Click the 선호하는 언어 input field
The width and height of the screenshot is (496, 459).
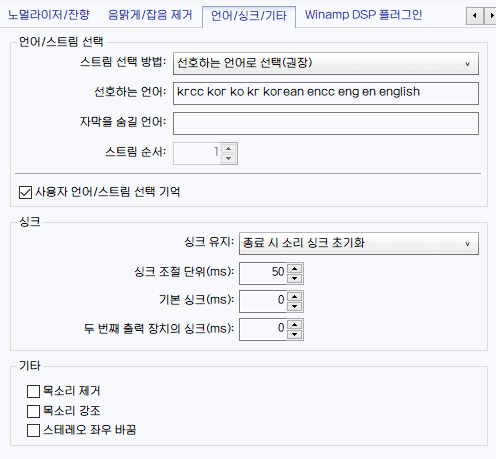pos(326,93)
